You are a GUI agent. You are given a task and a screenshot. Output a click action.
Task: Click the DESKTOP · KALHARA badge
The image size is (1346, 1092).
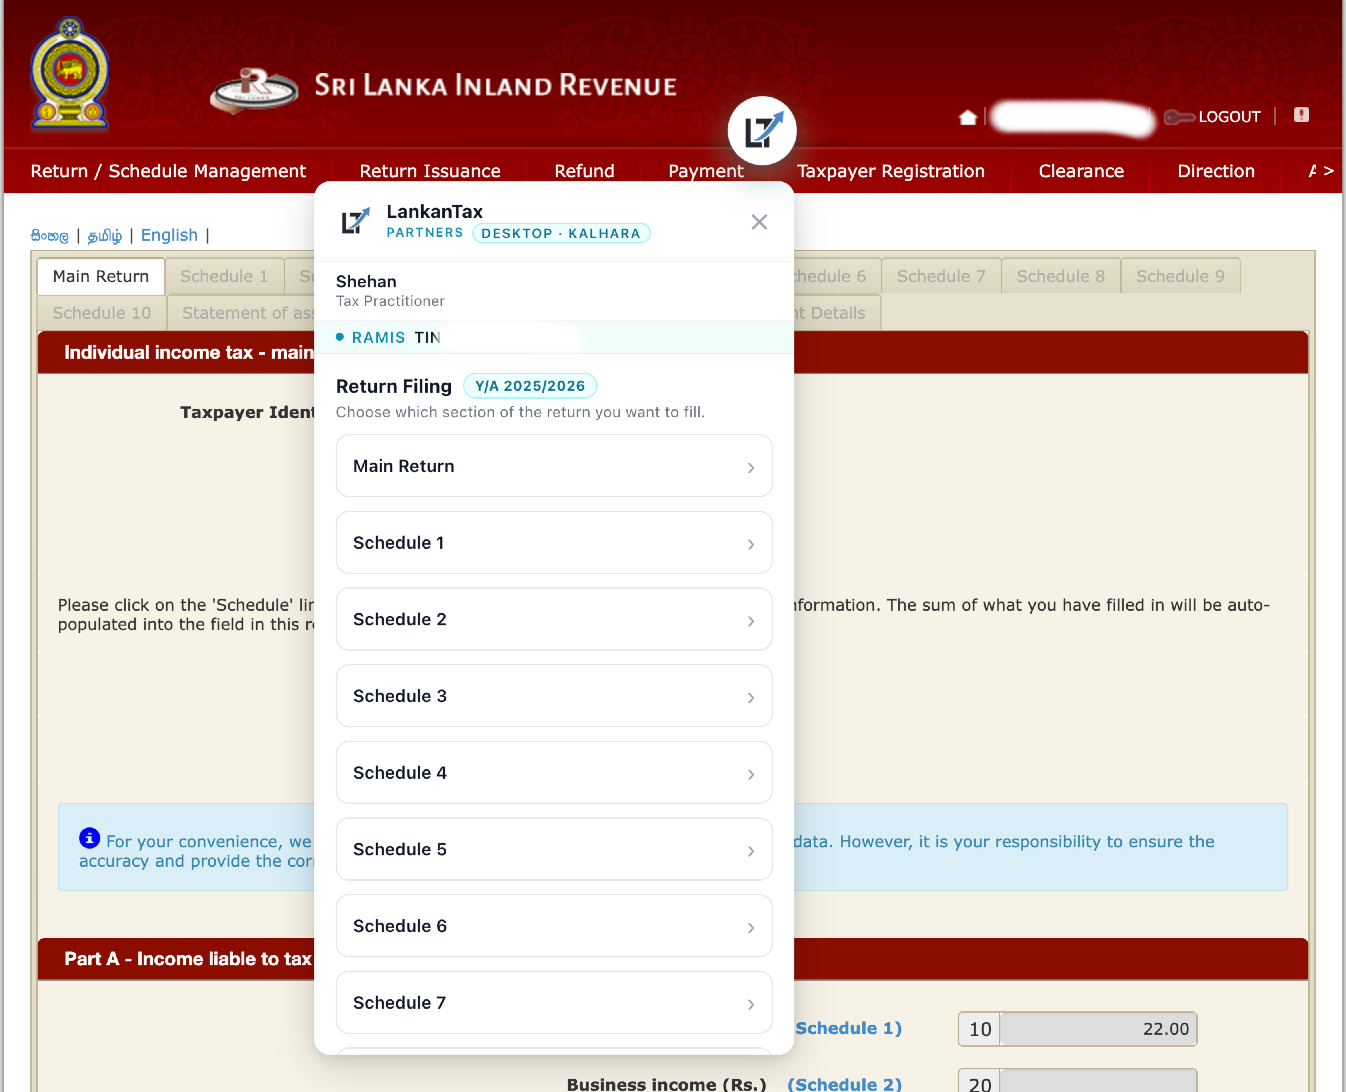click(561, 233)
